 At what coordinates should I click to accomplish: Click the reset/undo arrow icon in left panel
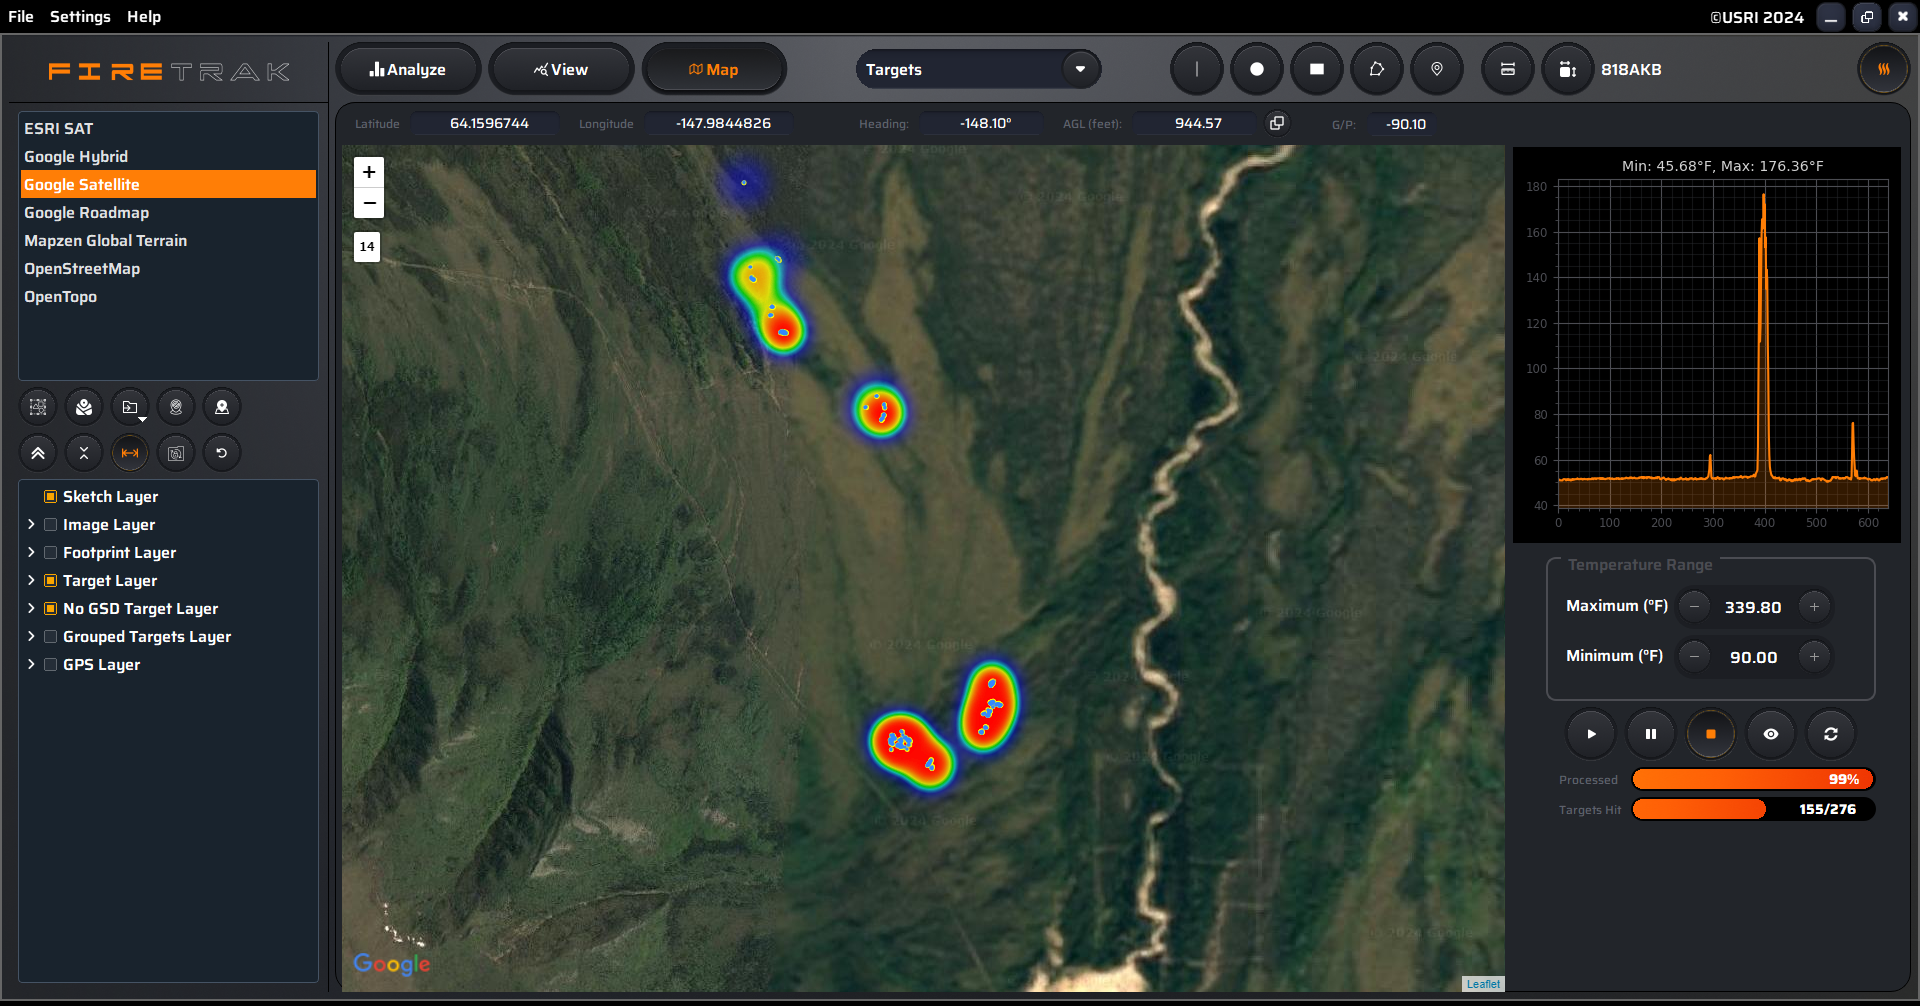tap(222, 453)
